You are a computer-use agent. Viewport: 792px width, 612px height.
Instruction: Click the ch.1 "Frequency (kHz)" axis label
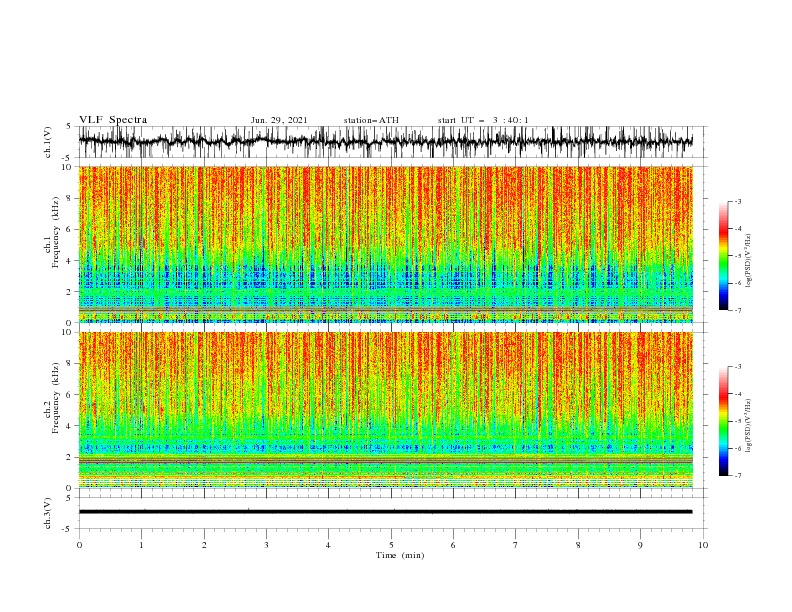point(56,232)
